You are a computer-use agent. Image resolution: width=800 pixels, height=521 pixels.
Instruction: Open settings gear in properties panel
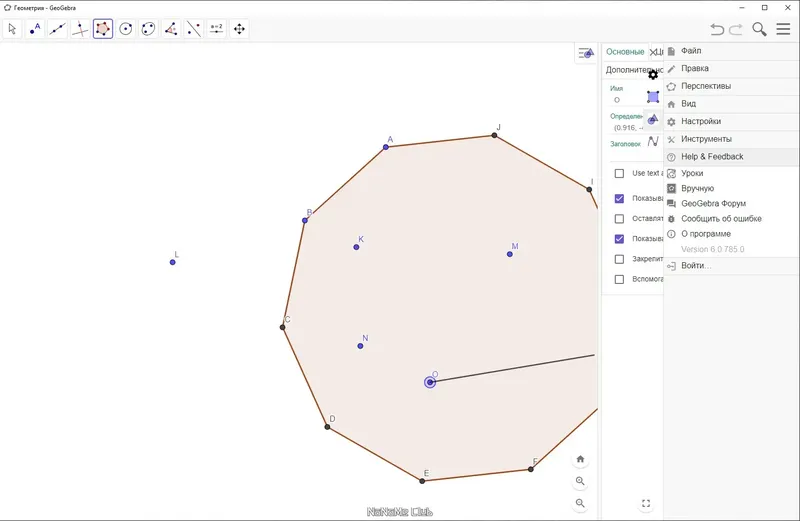click(653, 75)
